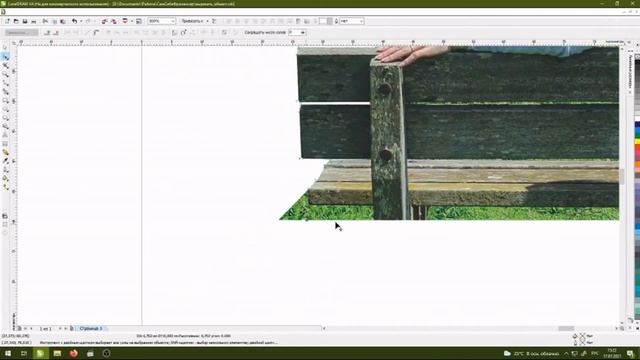
Task: Click the weather widget on taskbar
Action: (531, 353)
